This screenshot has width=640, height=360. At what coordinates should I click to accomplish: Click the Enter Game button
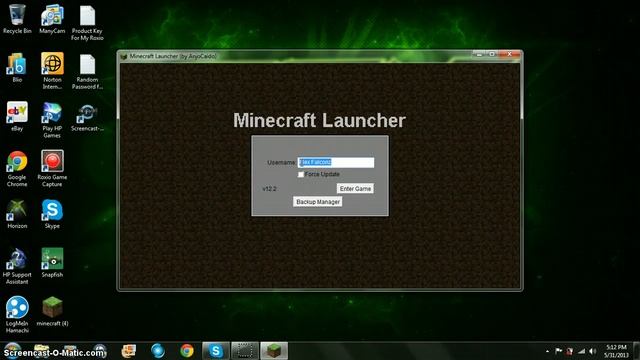click(355, 189)
